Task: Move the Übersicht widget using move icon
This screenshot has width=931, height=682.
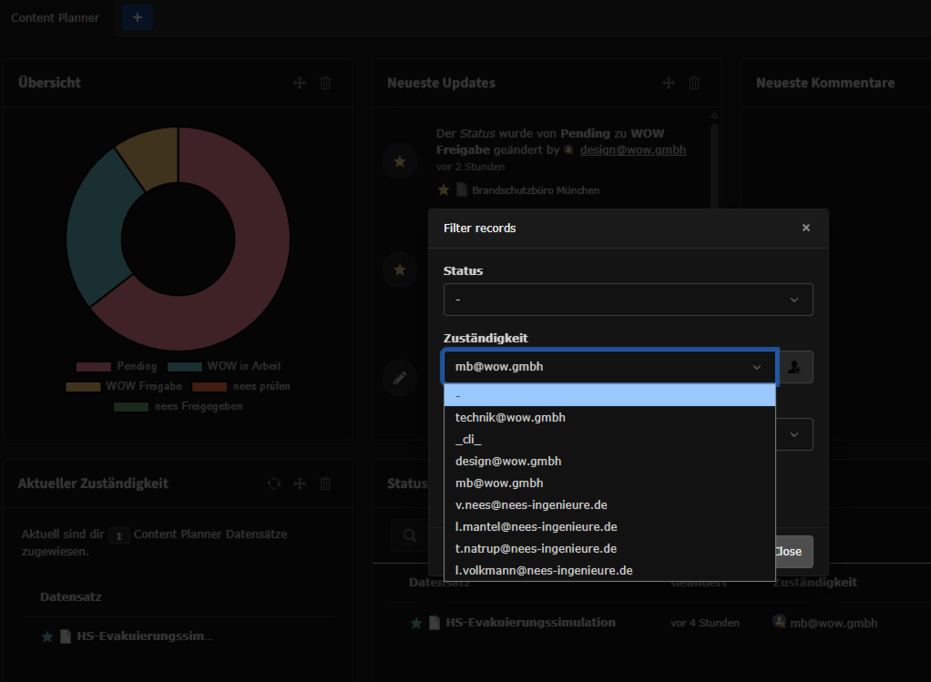Action: pos(299,83)
